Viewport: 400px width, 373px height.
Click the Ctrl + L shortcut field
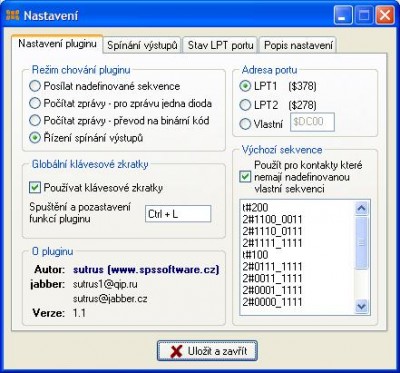tap(178, 214)
